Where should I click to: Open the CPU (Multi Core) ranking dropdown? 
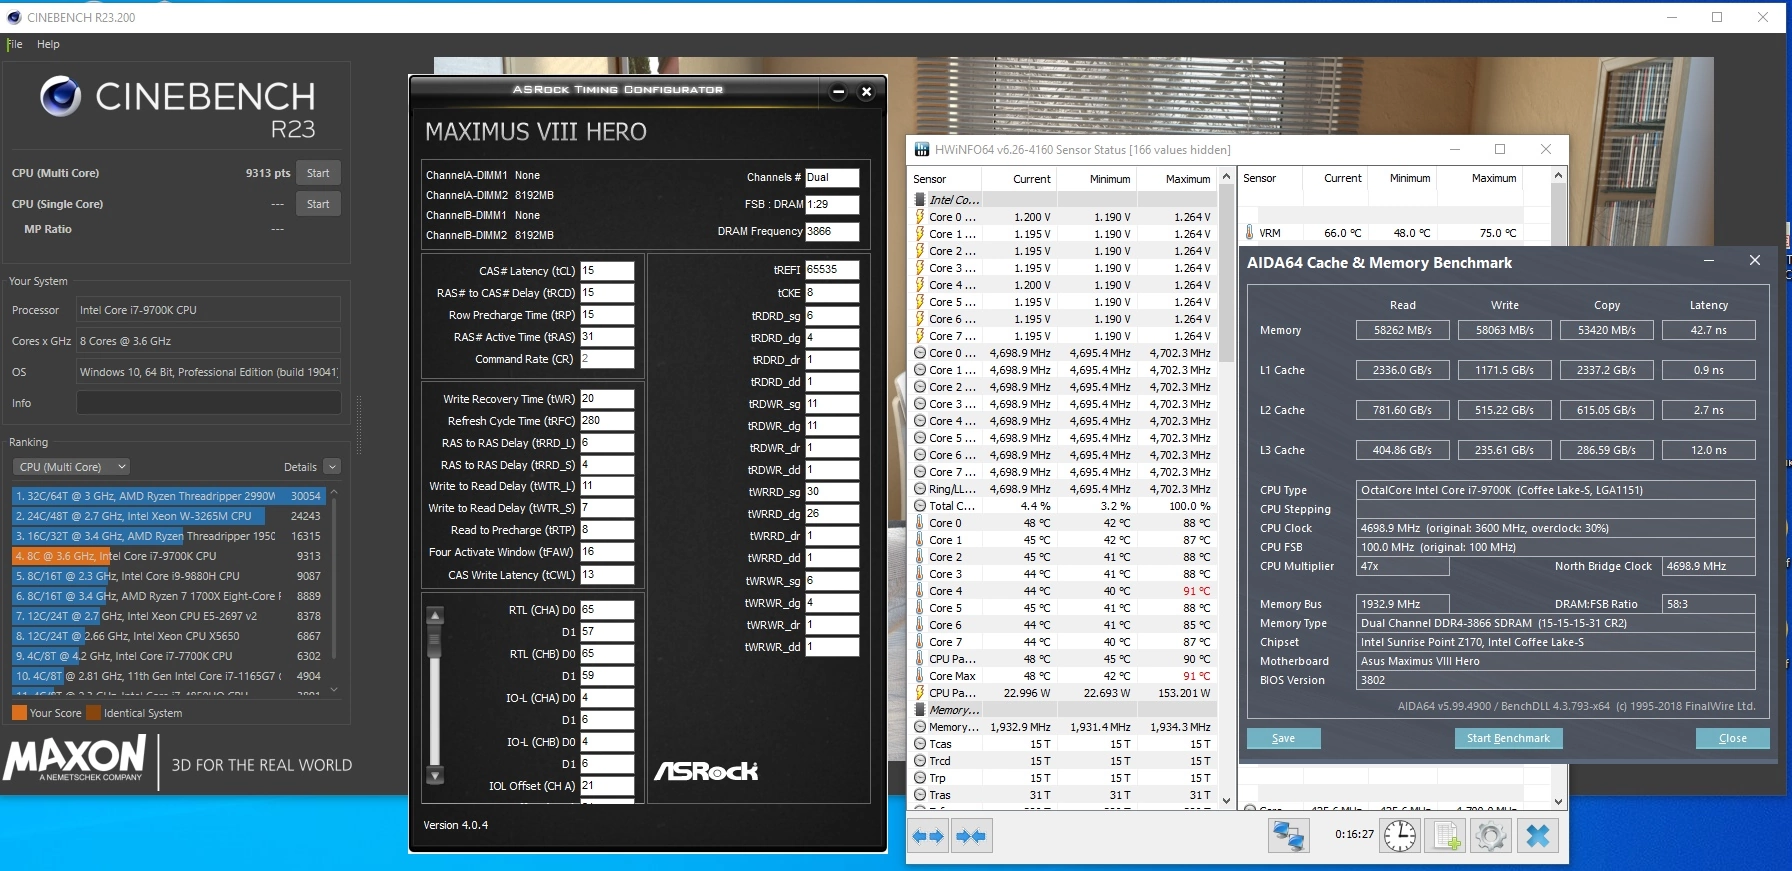72,467
